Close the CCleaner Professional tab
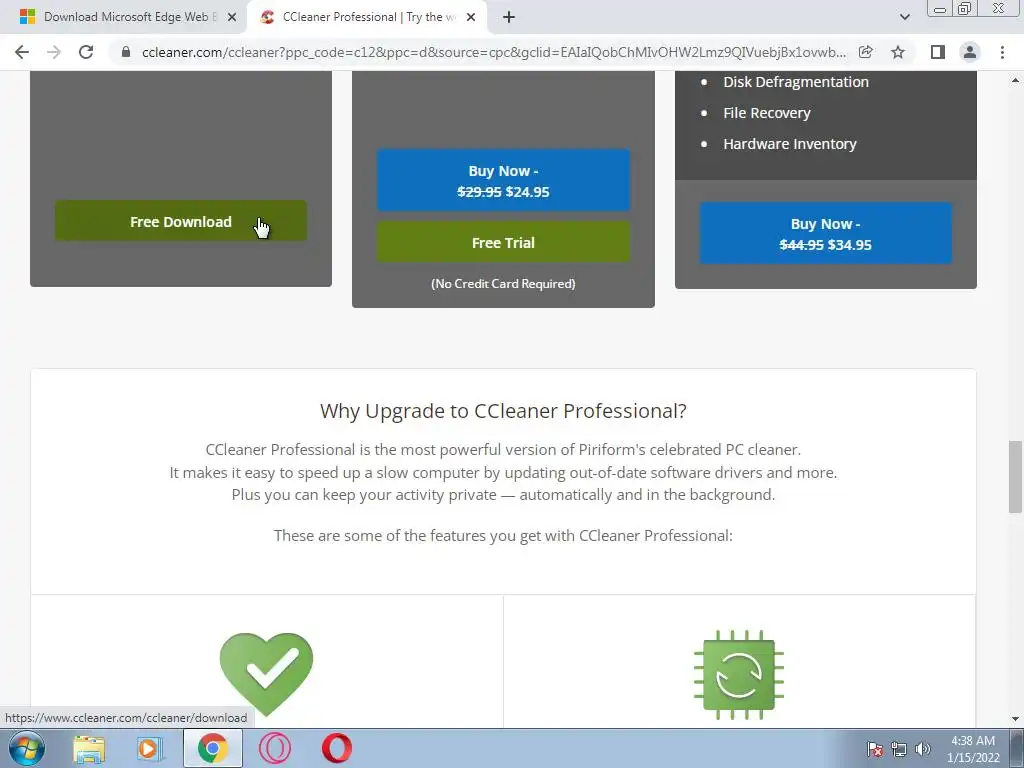 click(471, 17)
